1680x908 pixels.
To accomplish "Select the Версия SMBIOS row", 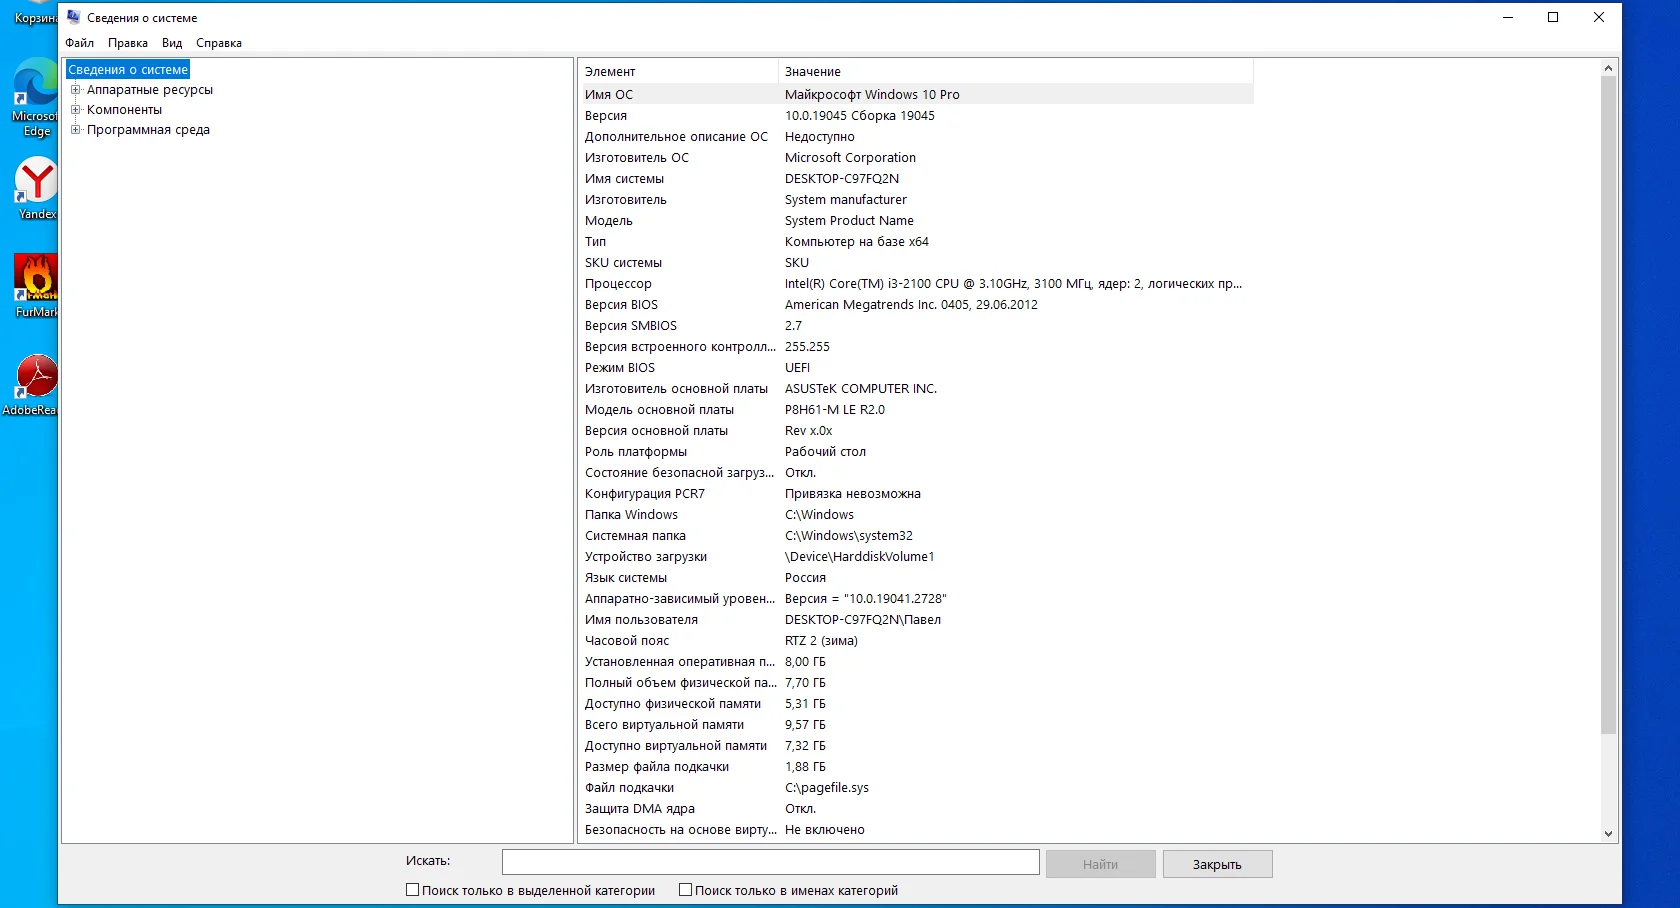I will click(x=916, y=326).
